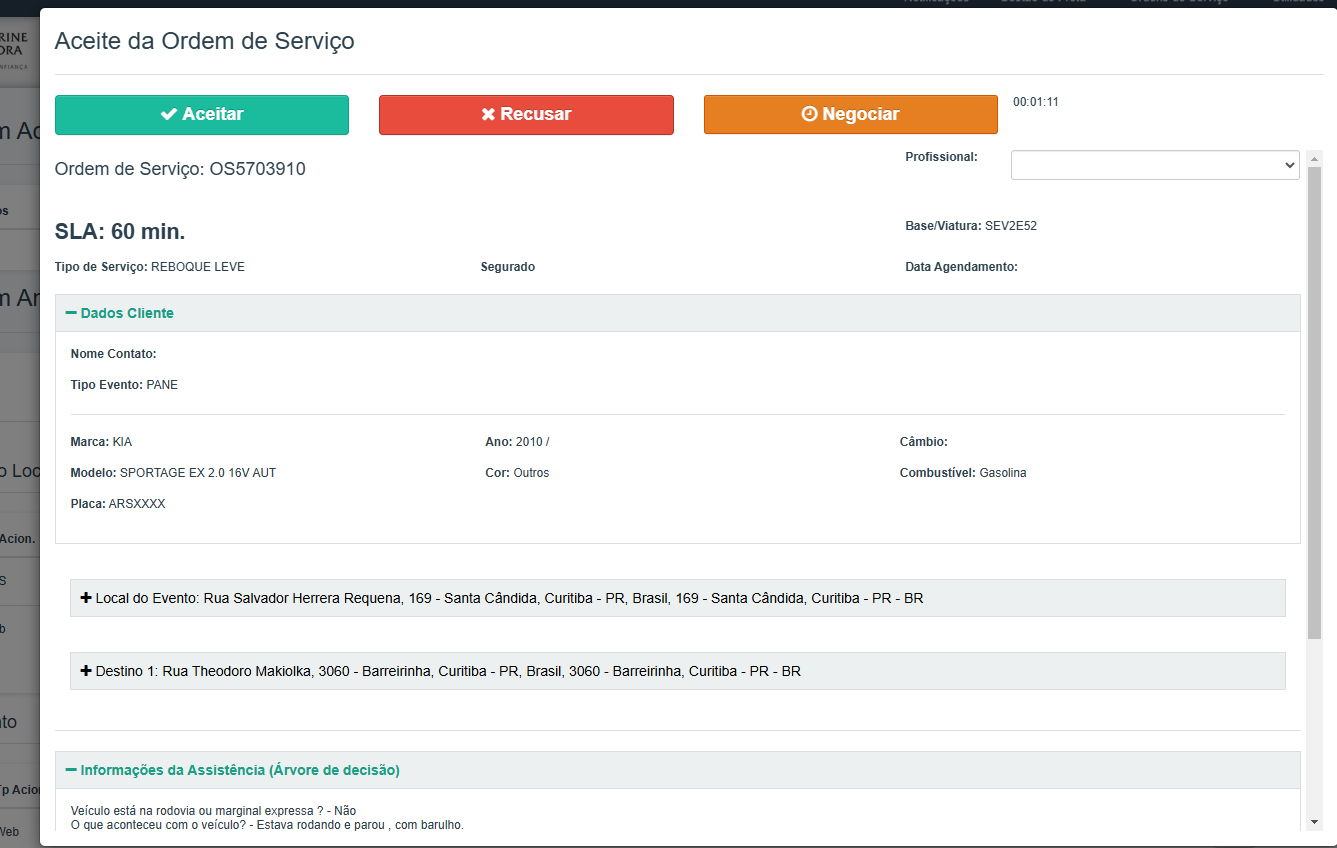
Task: Click the plus icon beside Local do Evento
Action: pyautogui.click(x=86, y=598)
